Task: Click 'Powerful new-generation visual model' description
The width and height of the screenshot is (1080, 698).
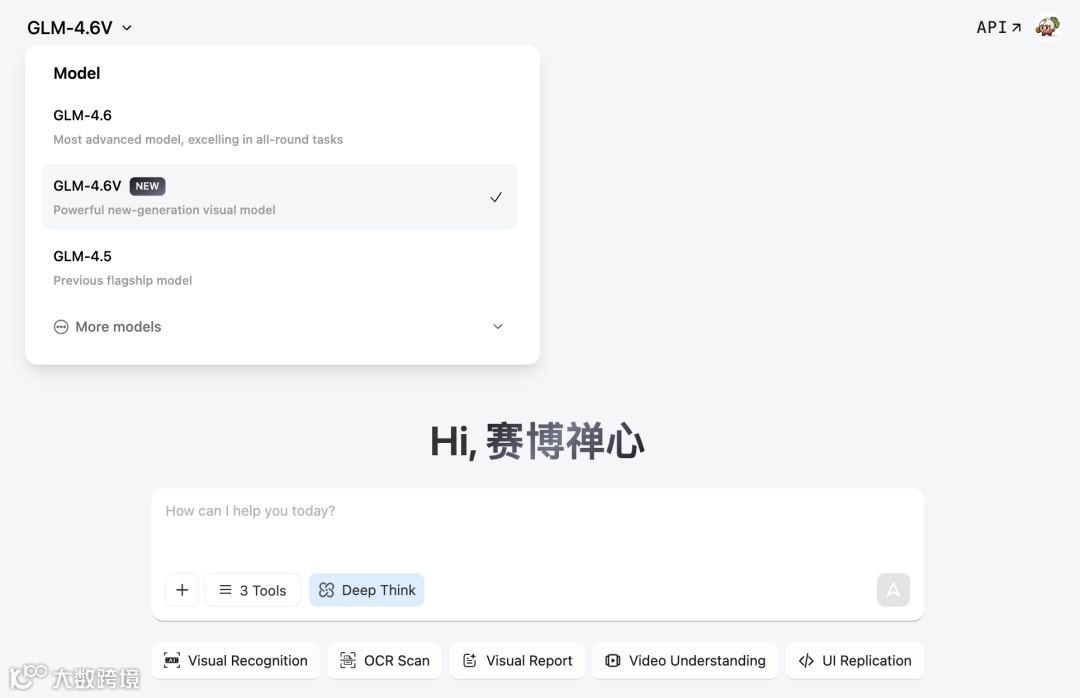Action: [164, 210]
